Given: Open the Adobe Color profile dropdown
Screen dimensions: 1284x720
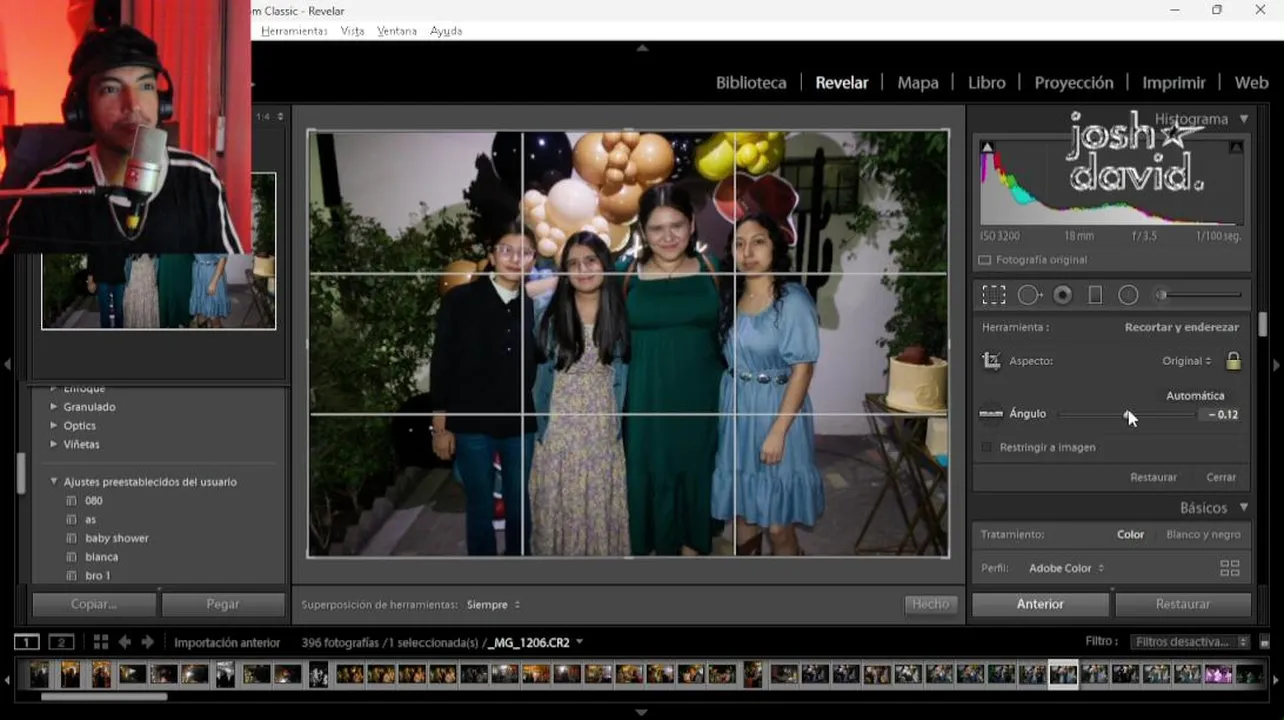Looking at the screenshot, I should [x=1066, y=568].
